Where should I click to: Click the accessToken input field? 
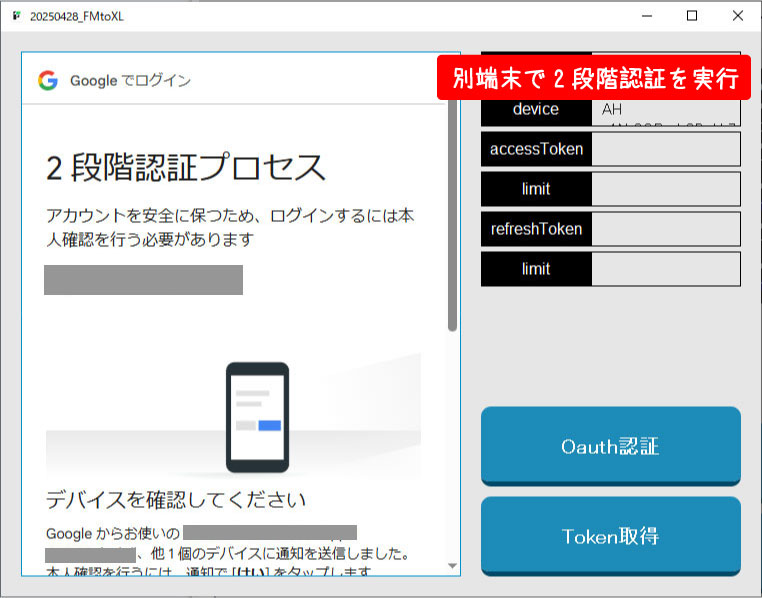point(666,149)
